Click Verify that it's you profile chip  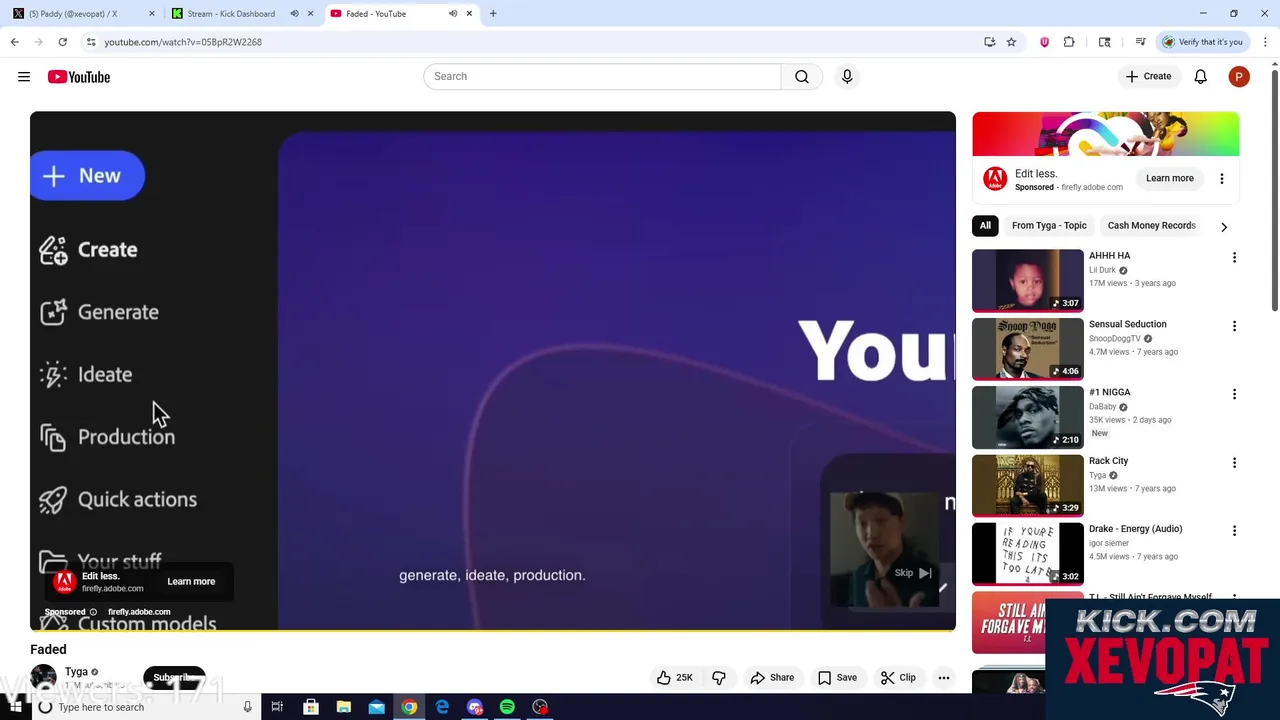(x=1202, y=42)
